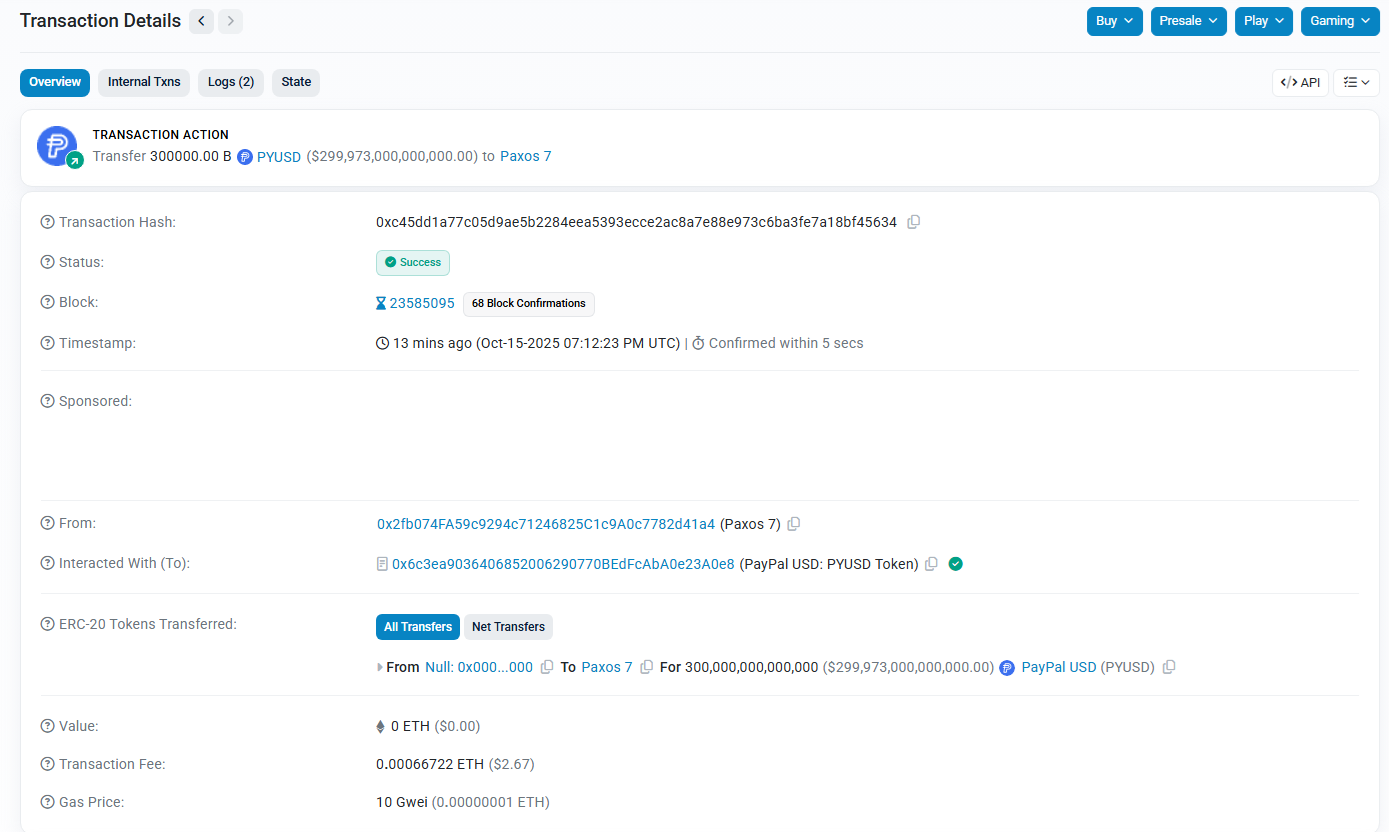This screenshot has height=832, width=1389.
Task: Copy the transaction hash to clipboard
Action: tap(913, 222)
